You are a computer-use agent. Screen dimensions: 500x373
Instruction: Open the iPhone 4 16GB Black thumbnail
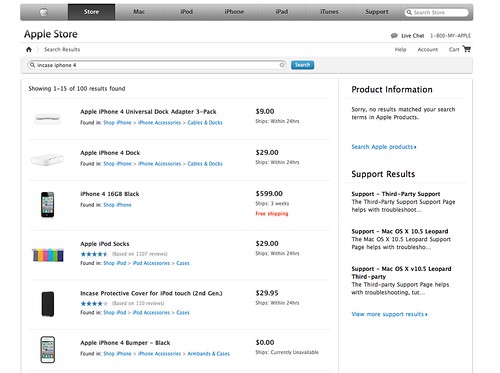48,204
